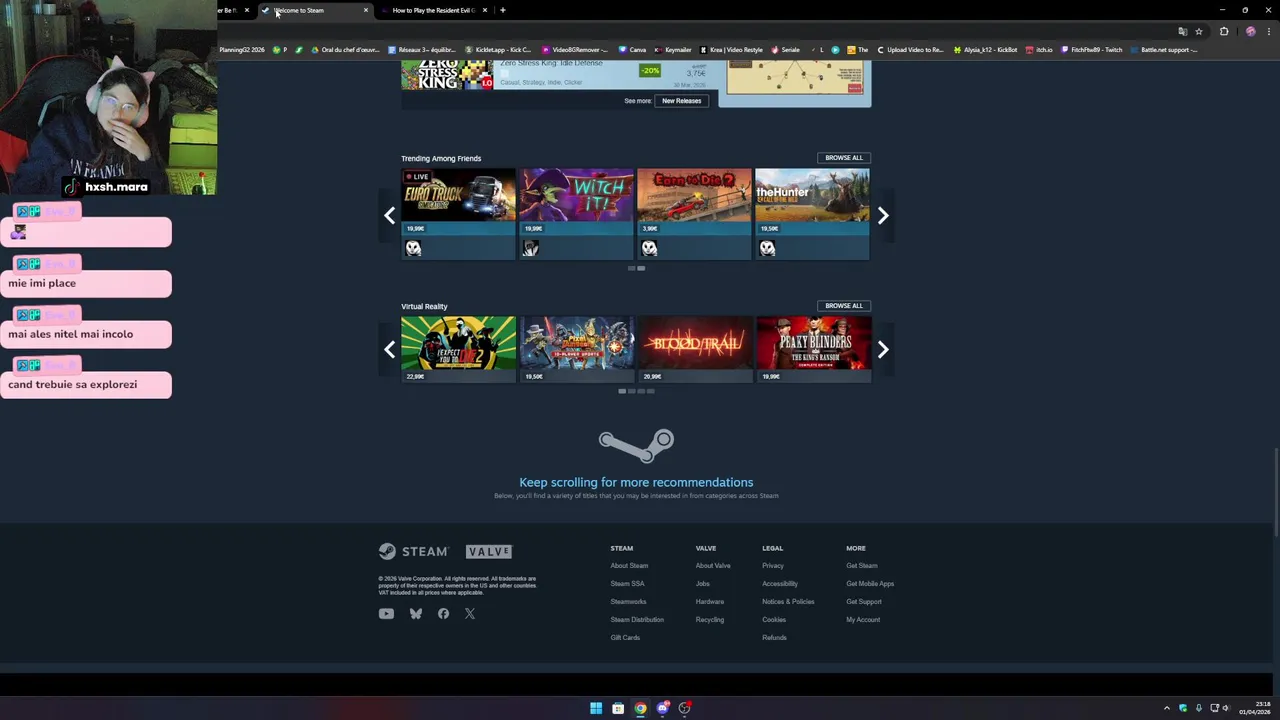Close the Resident Evil tab
The width and height of the screenshot is (1280, 720).
485,10
